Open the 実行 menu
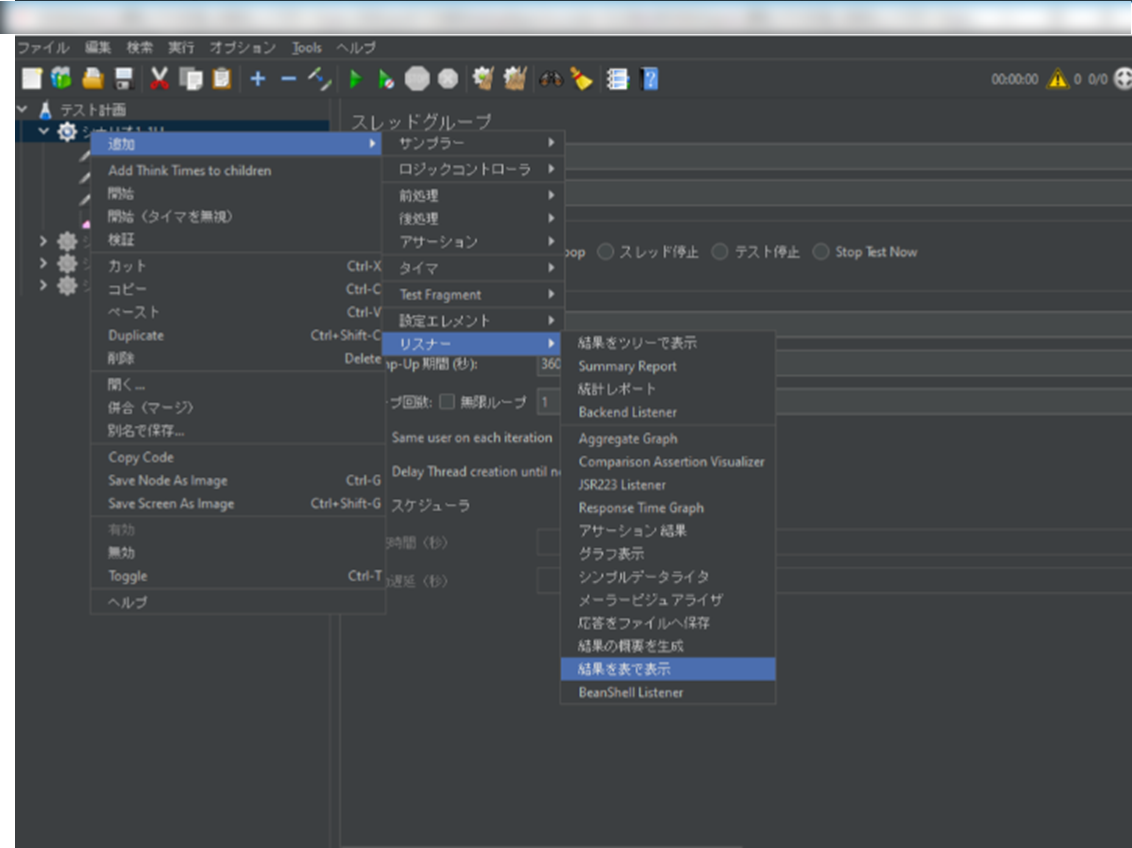Image resolution: width=1132 pixels, height=848 pixels. point(181,48)
